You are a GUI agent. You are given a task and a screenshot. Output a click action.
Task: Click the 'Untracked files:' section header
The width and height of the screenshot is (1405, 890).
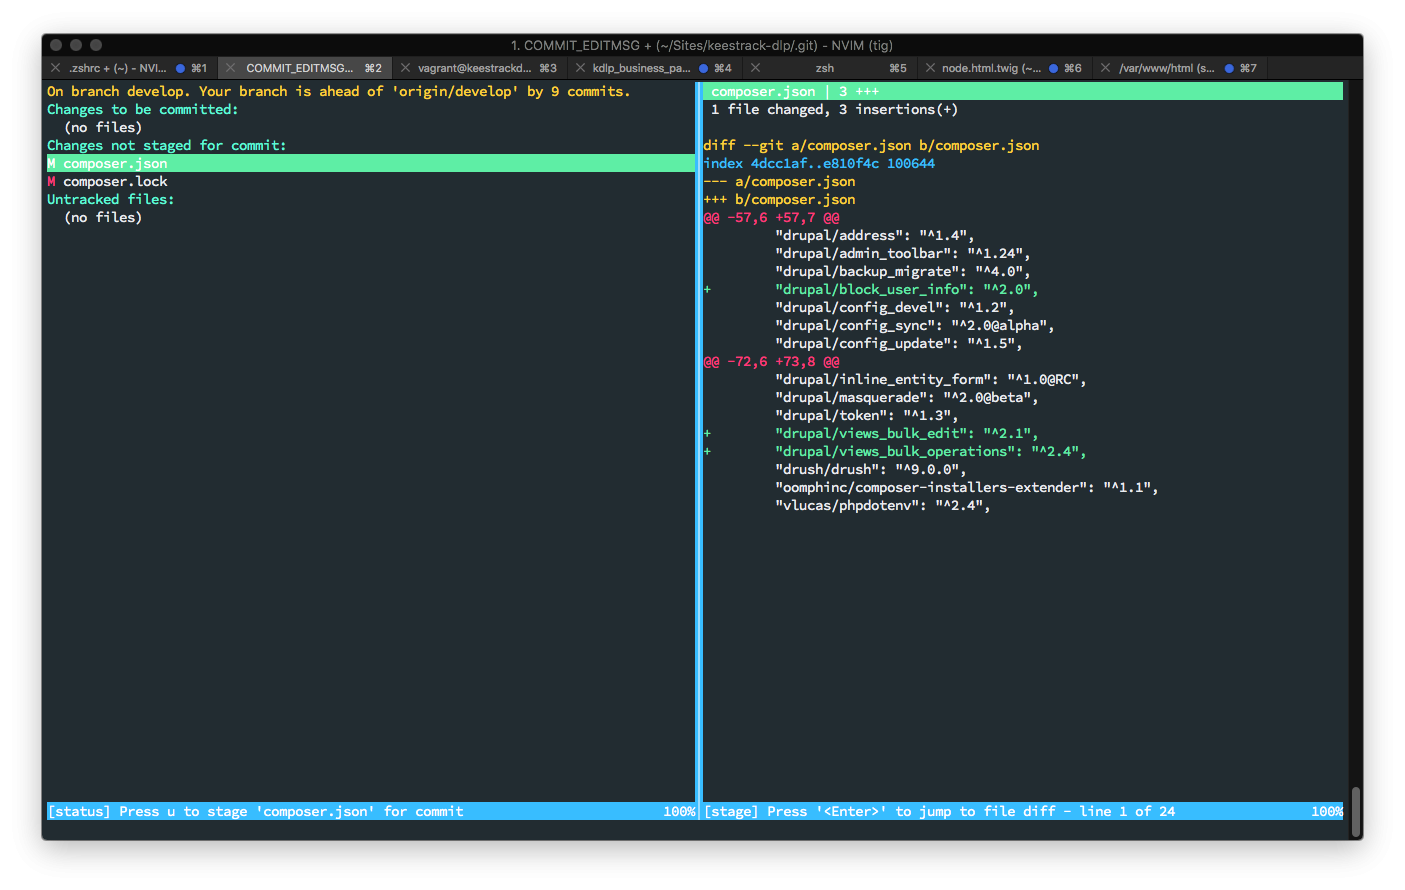point(110,199)
